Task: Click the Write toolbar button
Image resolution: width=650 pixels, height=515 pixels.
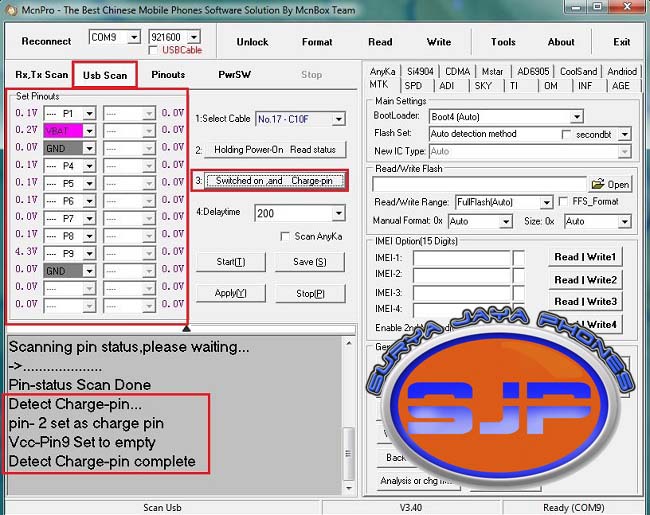Action: point(439,42)
